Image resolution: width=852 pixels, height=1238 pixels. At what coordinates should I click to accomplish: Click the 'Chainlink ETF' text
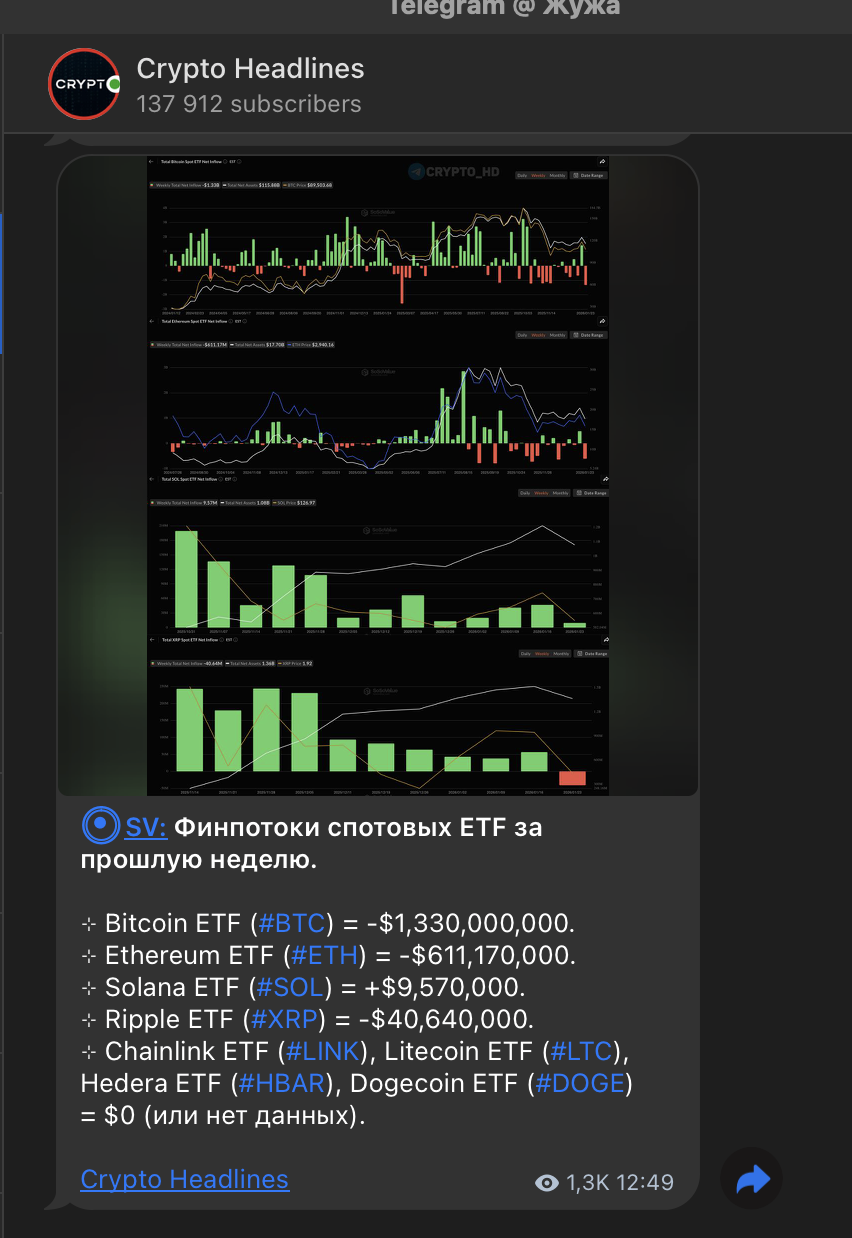[x=187, y=1051]
